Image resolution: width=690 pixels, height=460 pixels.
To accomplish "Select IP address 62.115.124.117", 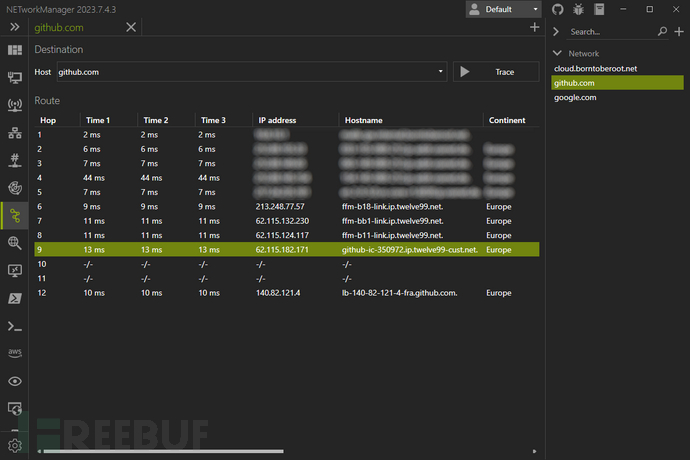I will tap(282, 236).
